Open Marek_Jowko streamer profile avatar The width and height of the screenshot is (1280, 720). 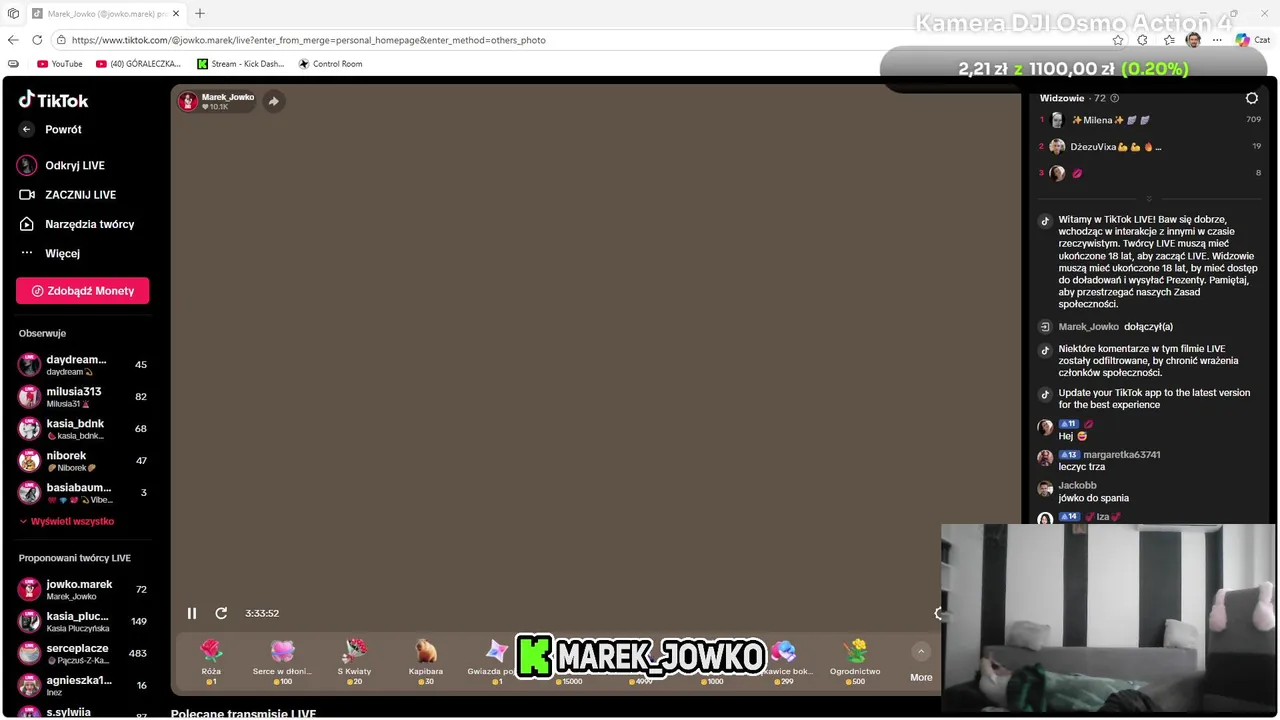click(x=188, y=101)
